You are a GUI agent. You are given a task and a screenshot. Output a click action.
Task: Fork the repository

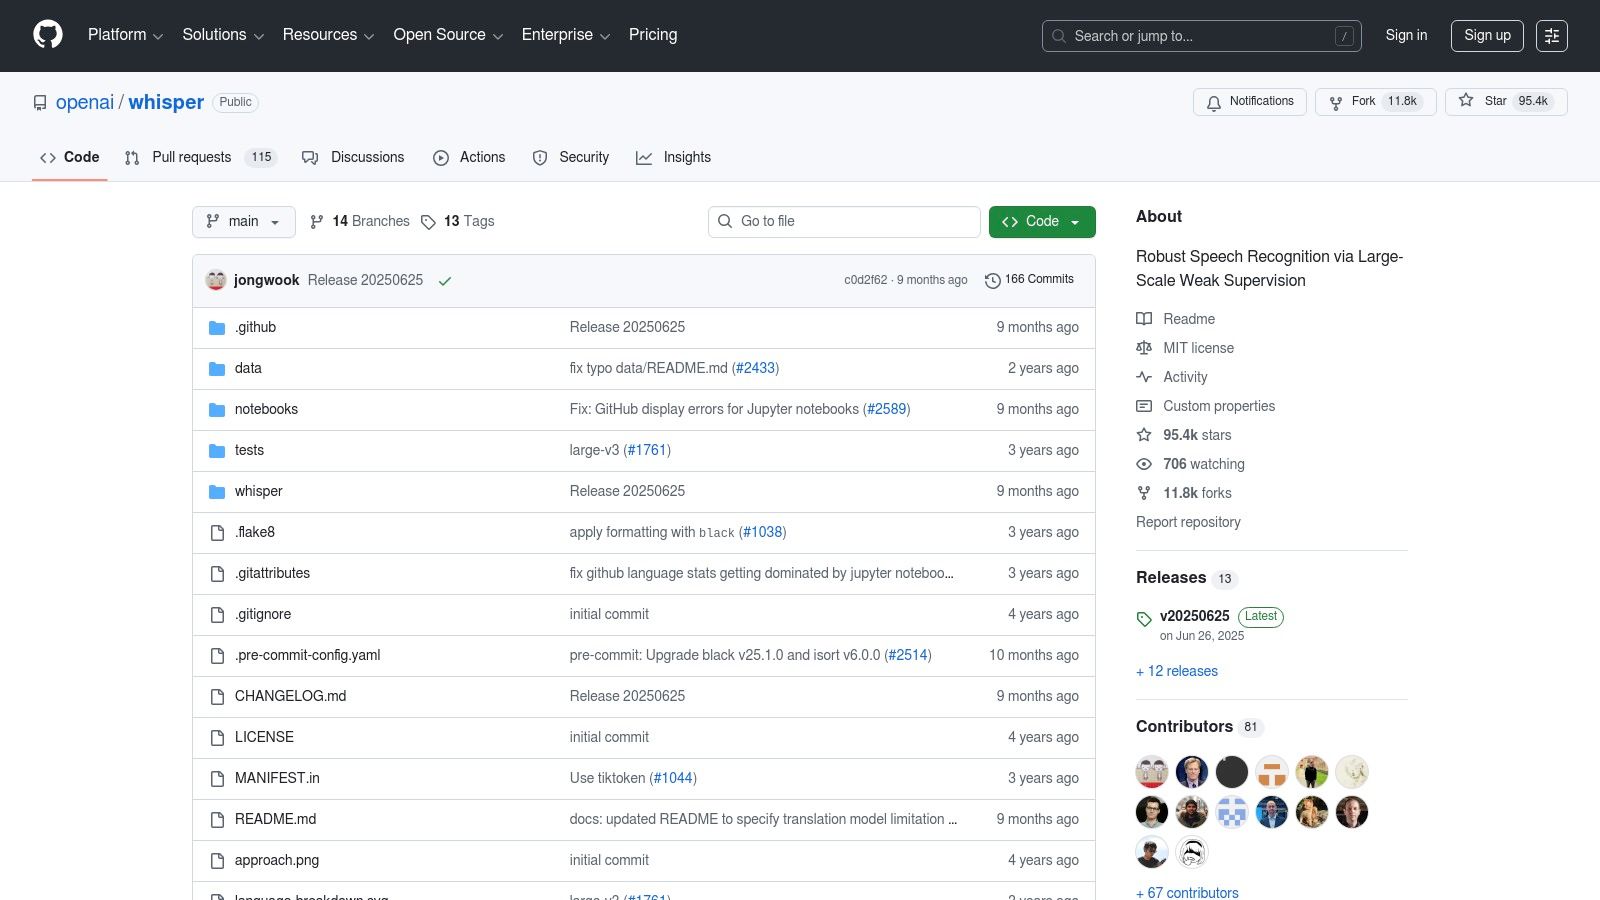(1376, 101)
